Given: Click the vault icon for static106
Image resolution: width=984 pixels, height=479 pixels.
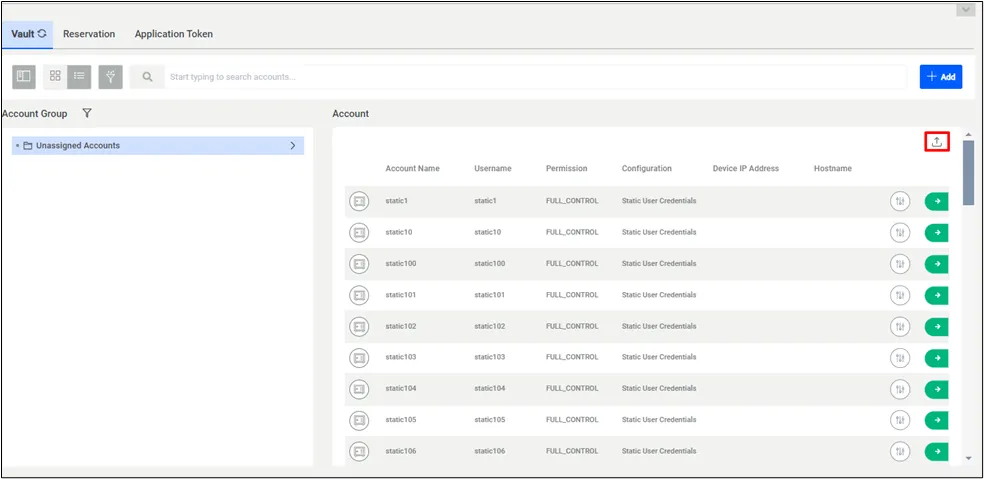Looking at the screenshot, I should [x=359, y=451].
